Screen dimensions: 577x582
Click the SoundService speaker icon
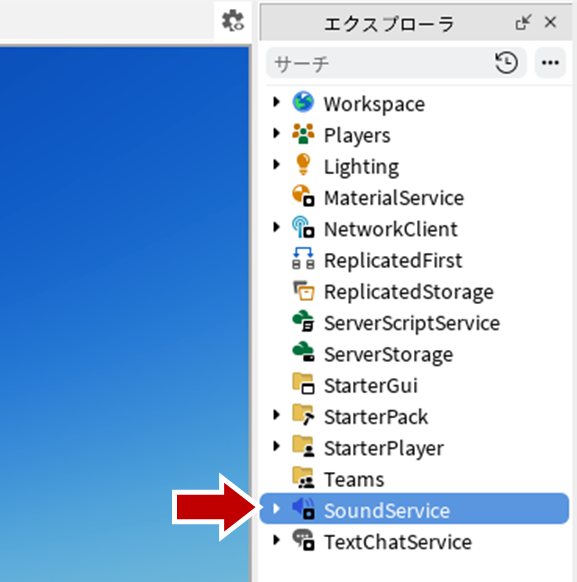tap(303, 509)
